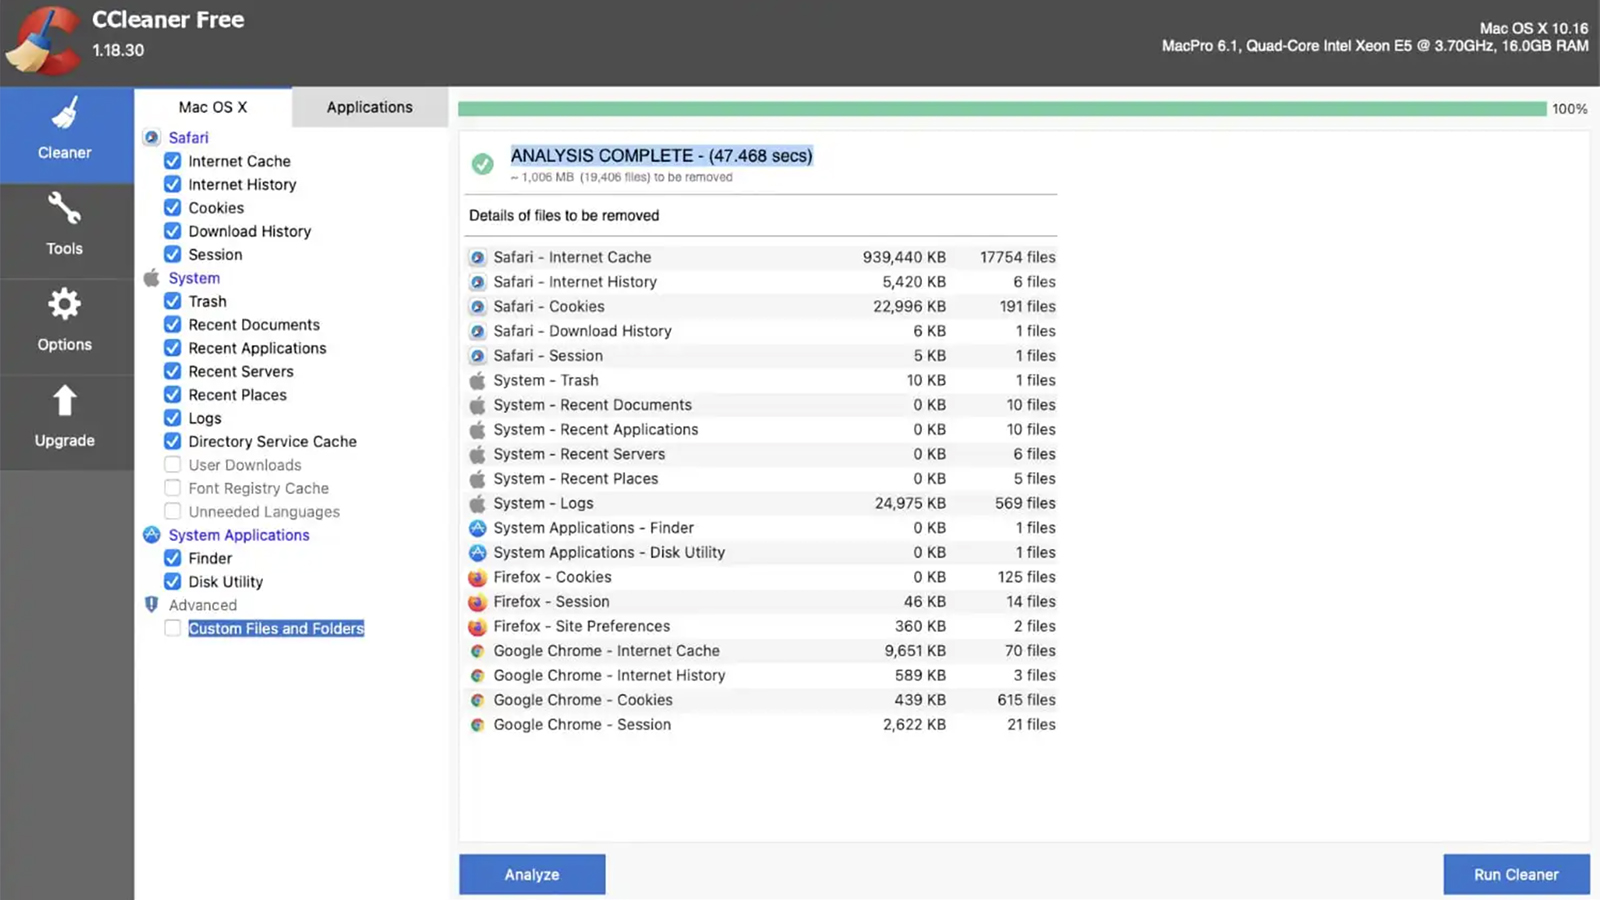
Task: Click the App Store icon beside System Applications
Action: click(152, 535)
